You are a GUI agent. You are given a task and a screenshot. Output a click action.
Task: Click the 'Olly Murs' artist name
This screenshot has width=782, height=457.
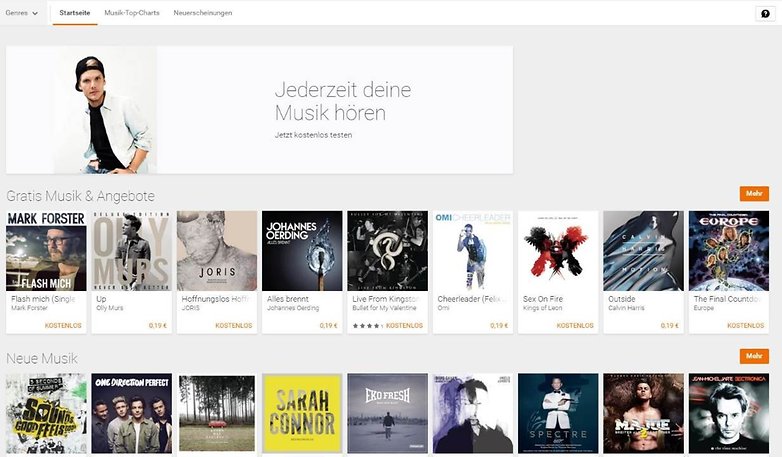(x=110, y=308)
